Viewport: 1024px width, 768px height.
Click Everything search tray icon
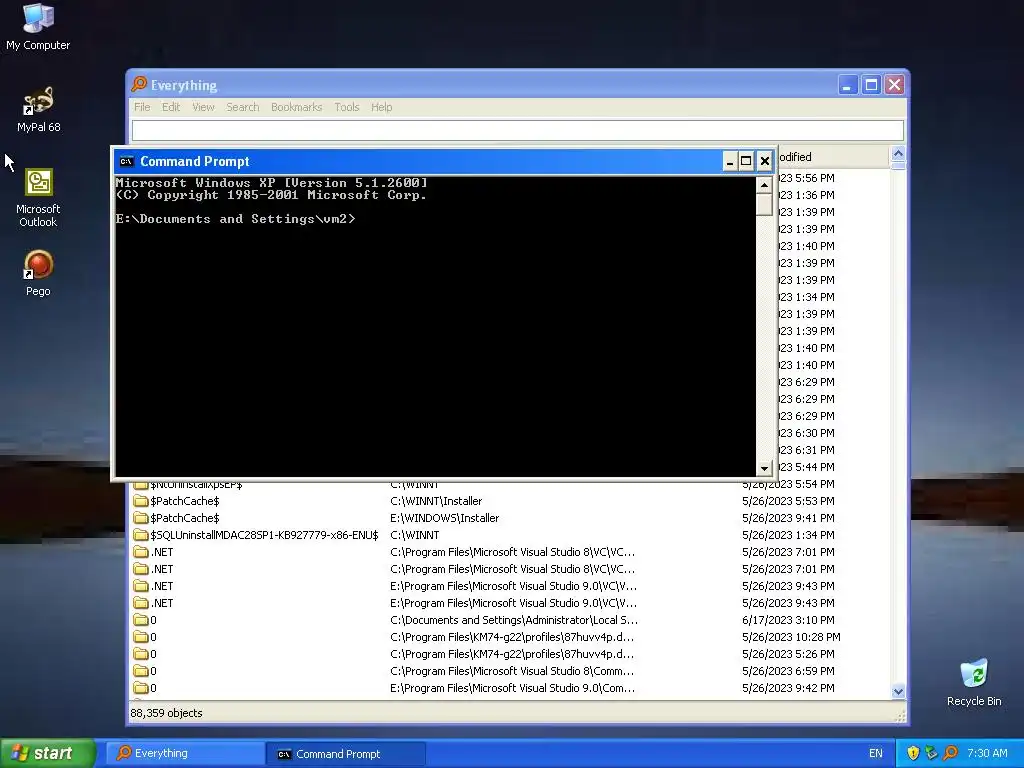click(x=951, y=753)
